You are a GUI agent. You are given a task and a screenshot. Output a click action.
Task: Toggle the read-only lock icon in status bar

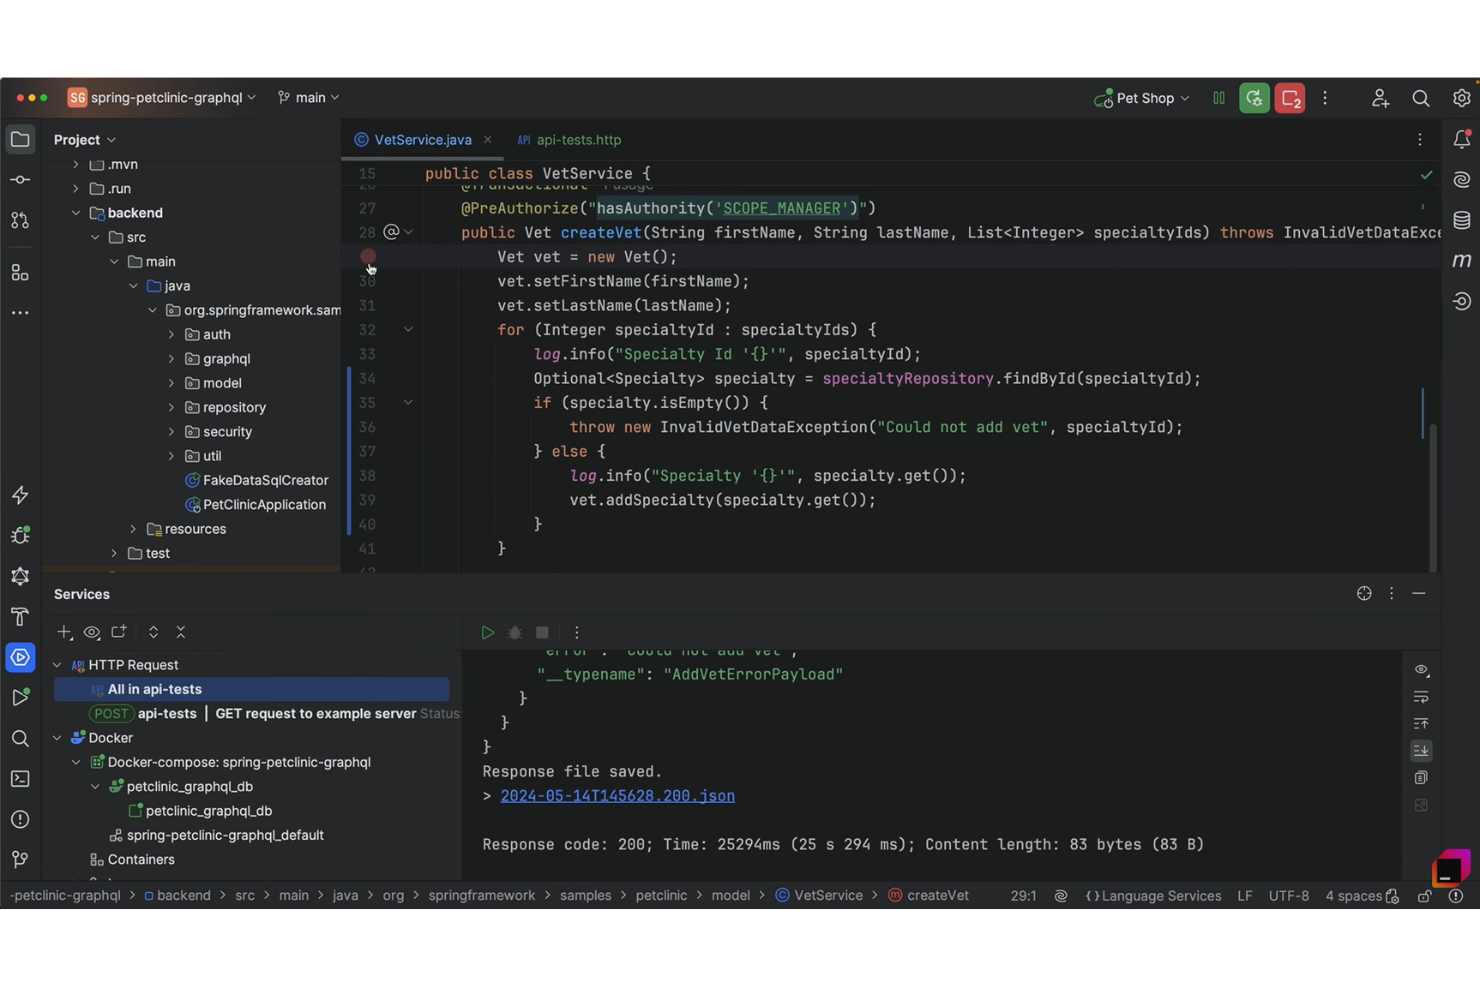pyautogui.click(x=1424, y=896)
